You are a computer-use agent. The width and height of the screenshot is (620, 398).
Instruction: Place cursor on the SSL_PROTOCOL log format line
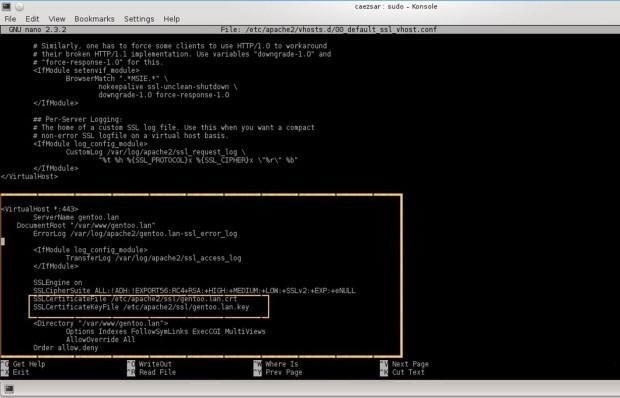click(198, 160)
